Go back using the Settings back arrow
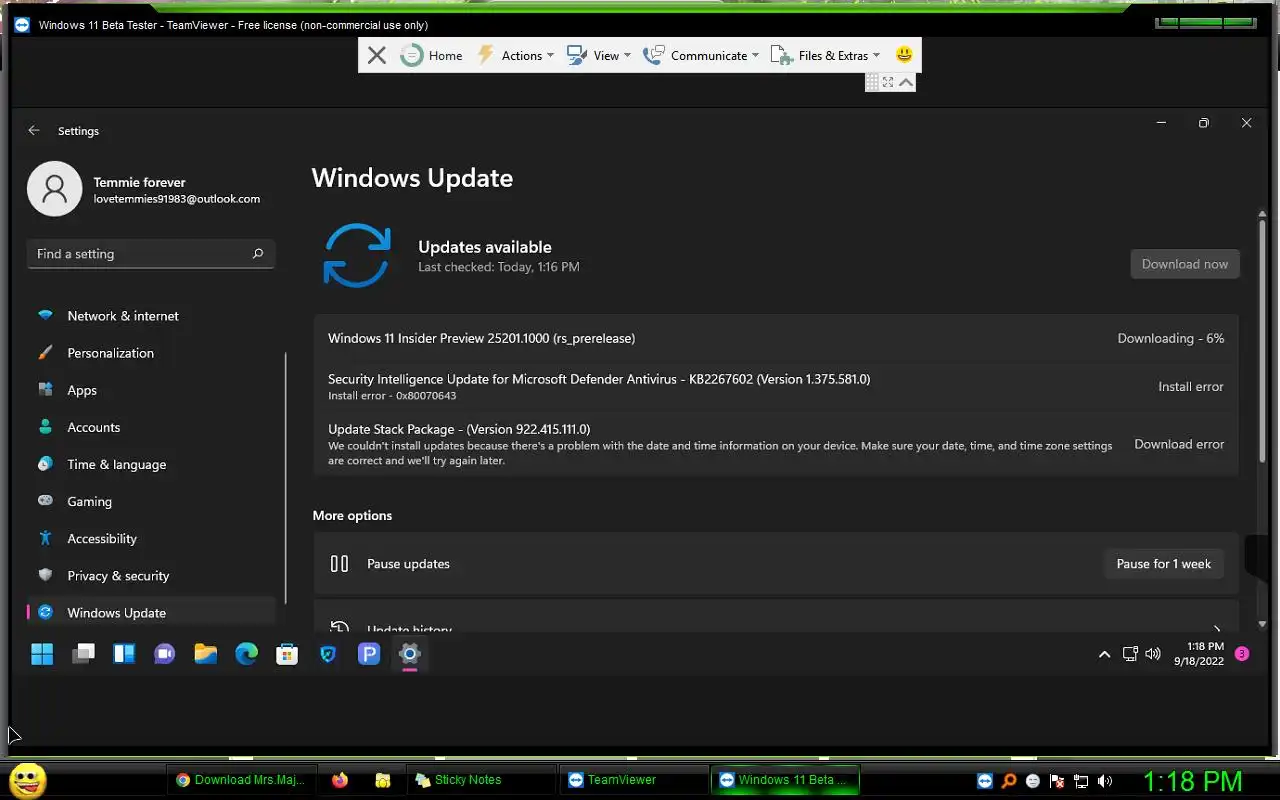Image resolution: width=1280 pixels, height=800 pixels. 34,131
